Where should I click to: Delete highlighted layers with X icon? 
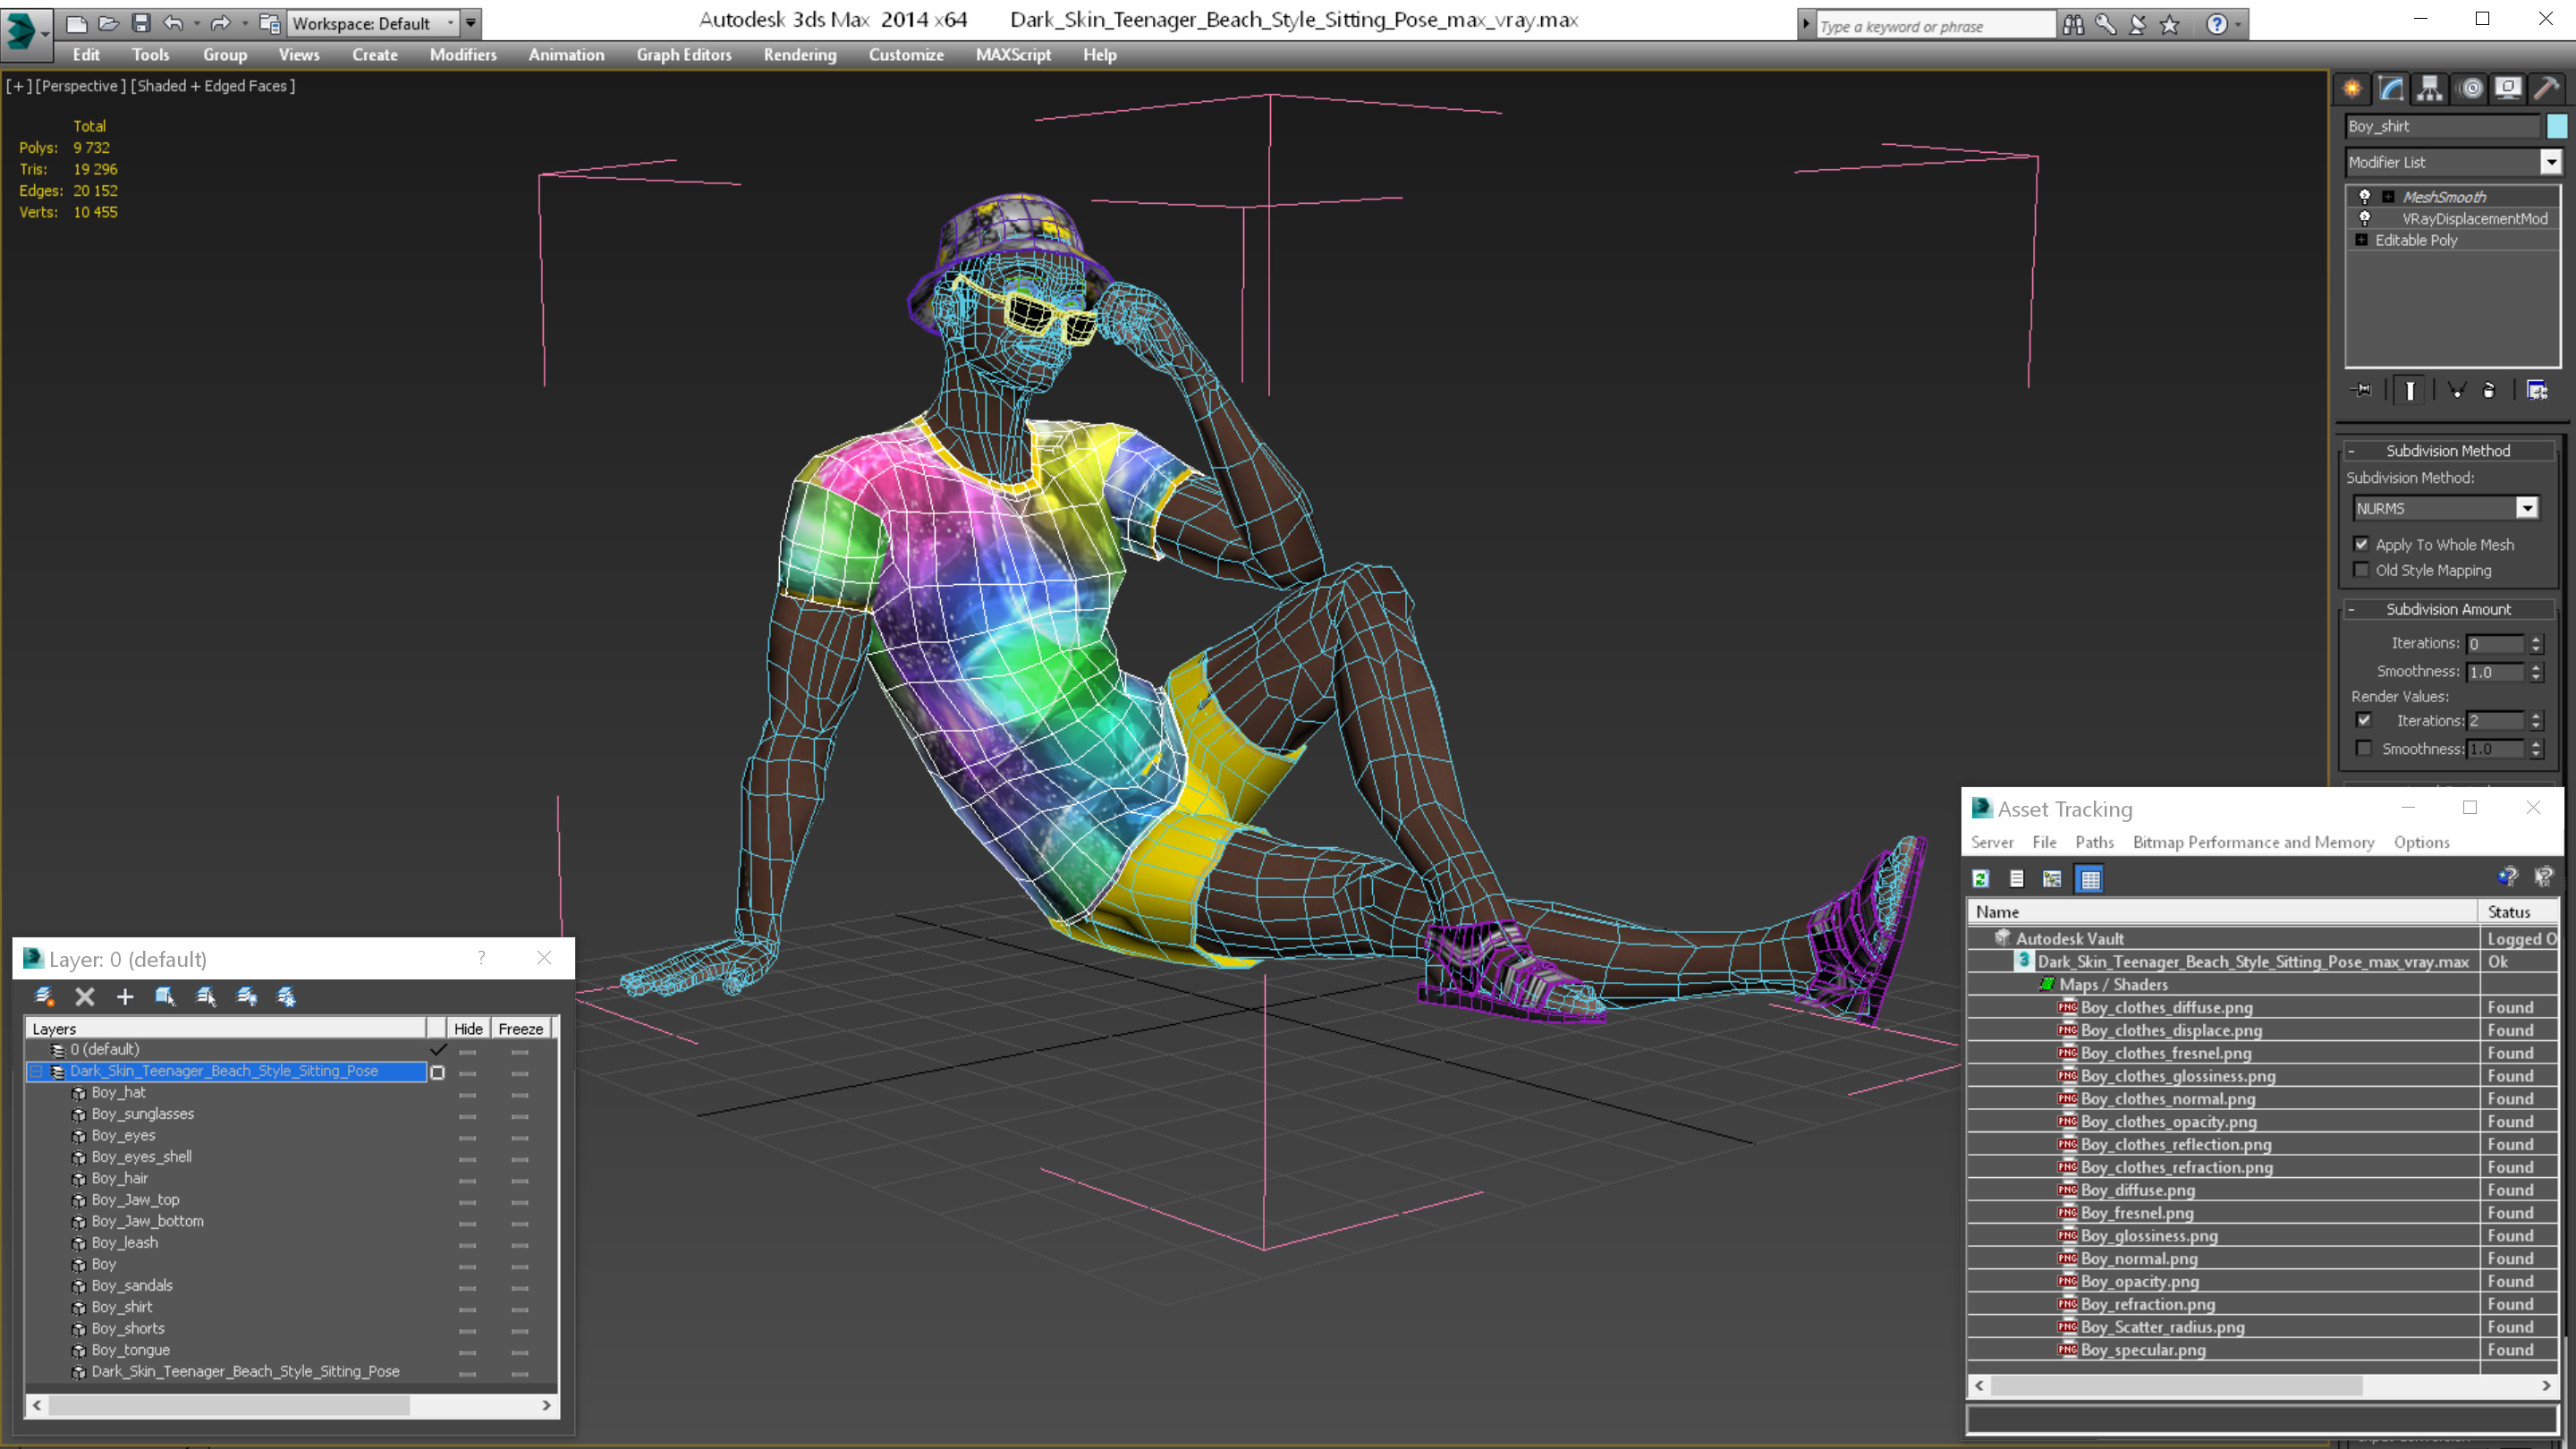click(x=85, y=996)
